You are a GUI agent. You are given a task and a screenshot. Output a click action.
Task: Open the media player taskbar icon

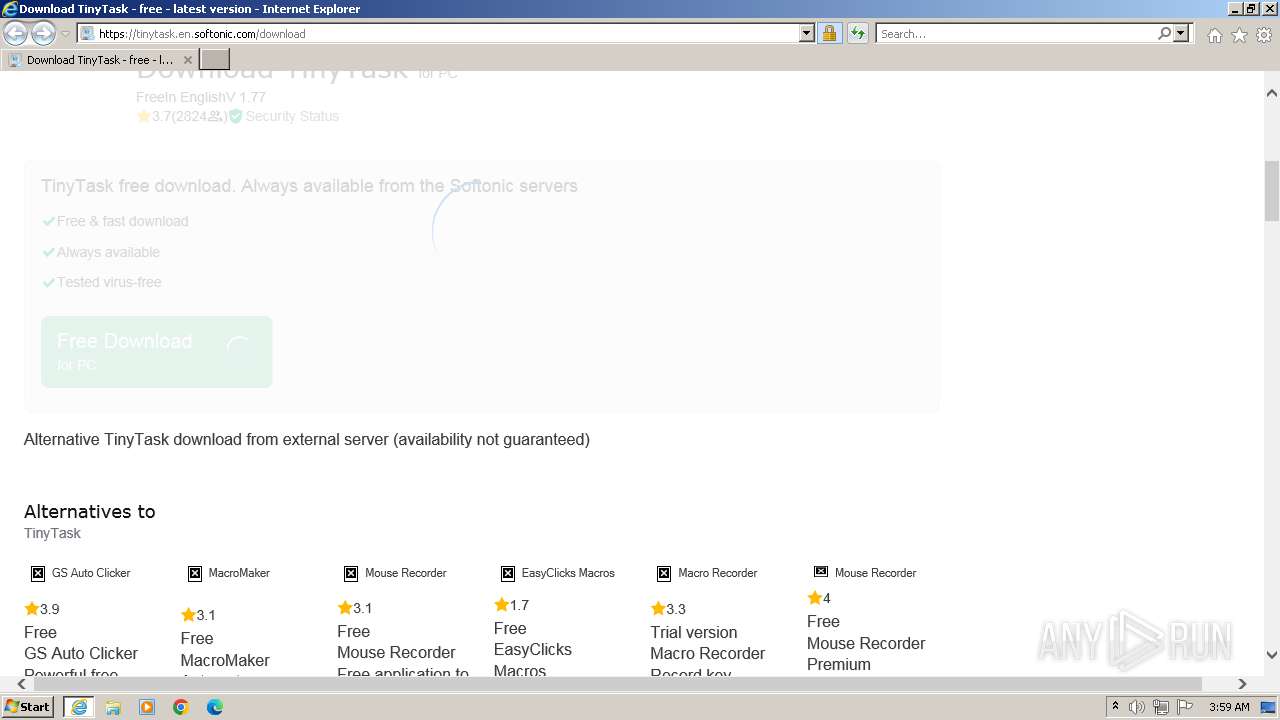coord(147,707)
